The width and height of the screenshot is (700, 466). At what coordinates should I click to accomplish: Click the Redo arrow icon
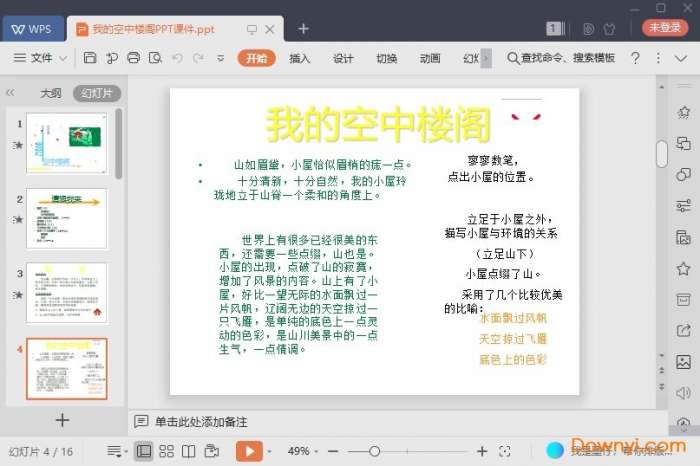click(x=198, y=58)
